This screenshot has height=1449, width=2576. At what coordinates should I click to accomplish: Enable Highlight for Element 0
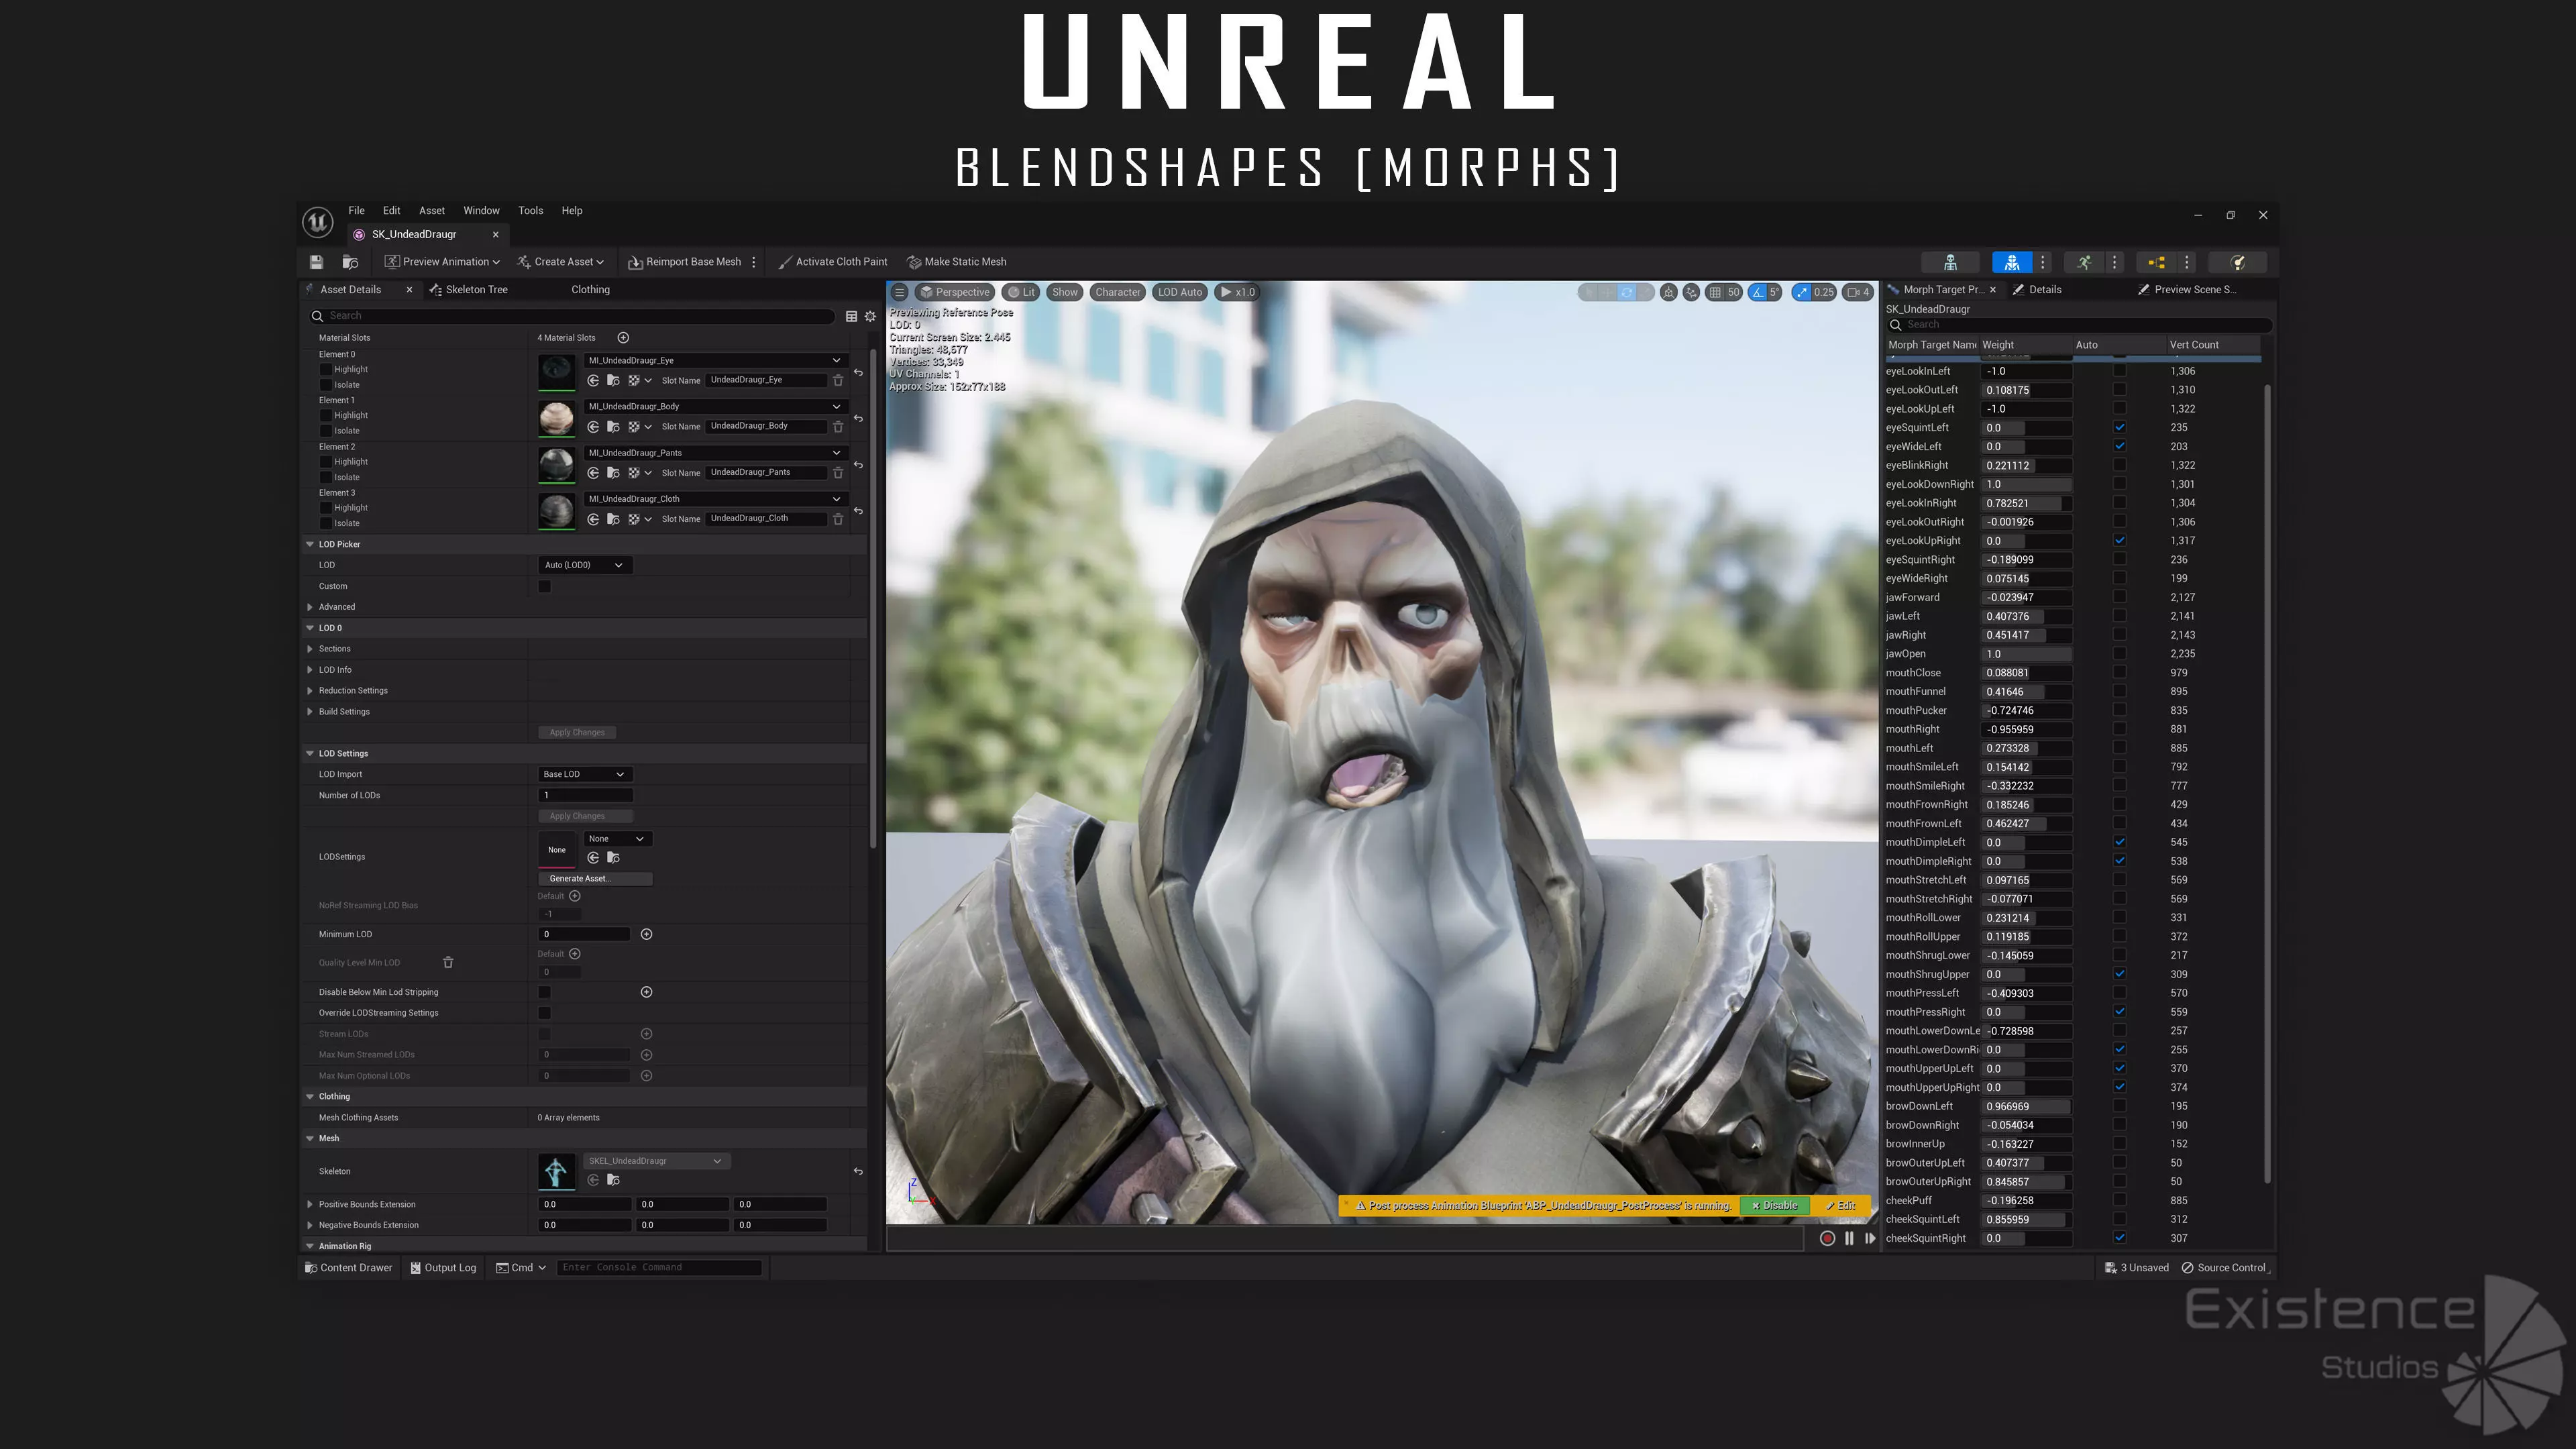coord(325,370)
